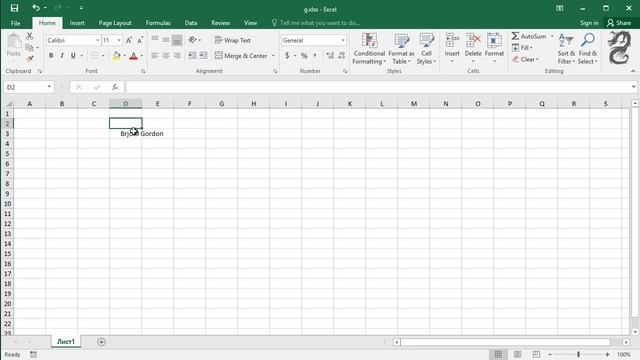Increase the cell indent
The image size is (640, 360).
click(x=203, y=56)
